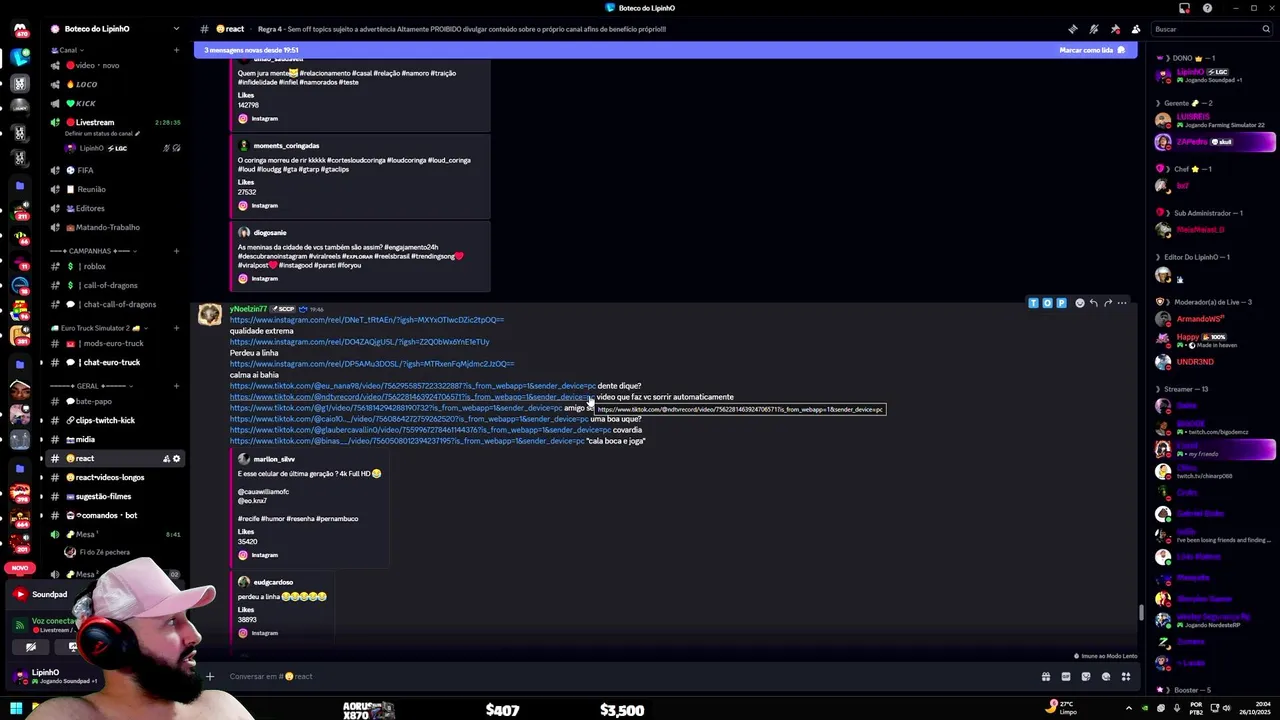Click into the Buscar search field
Screen dimensions: 1280x720
pos(1210,29)
